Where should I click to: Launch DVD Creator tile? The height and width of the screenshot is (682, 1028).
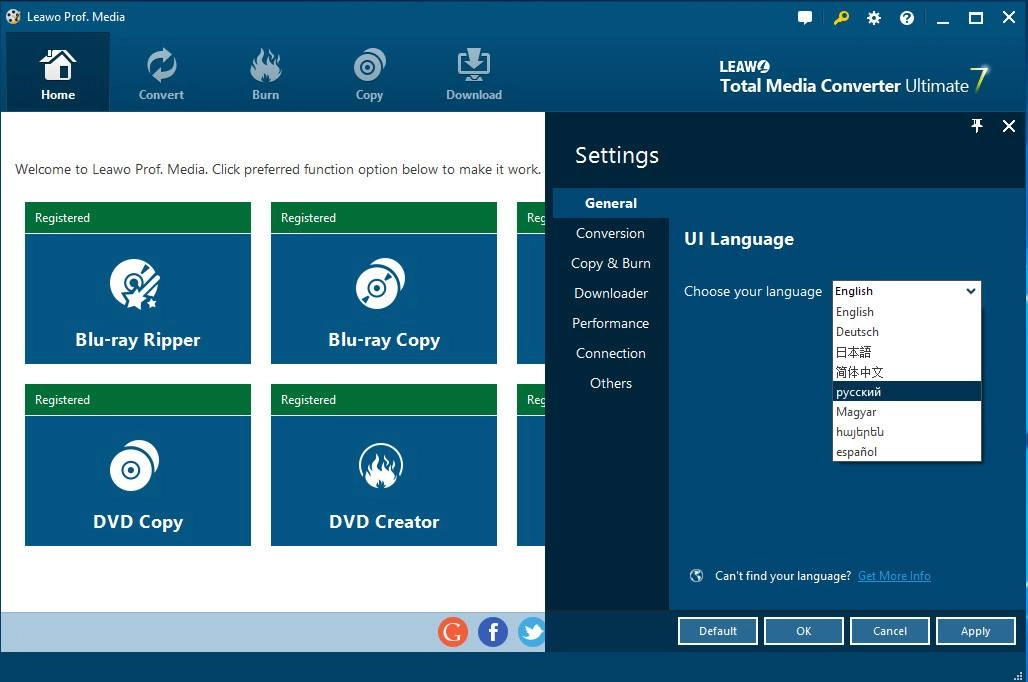click(x=384, y=481)
